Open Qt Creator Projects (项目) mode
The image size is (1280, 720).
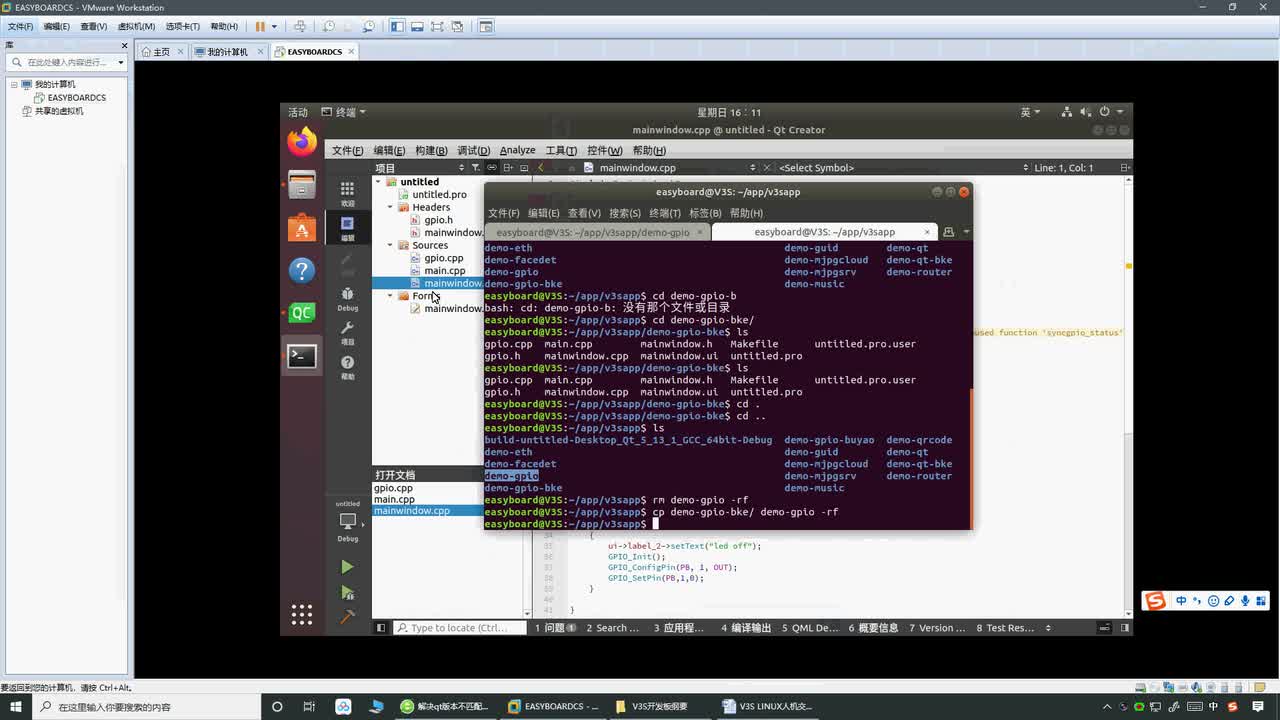(x=347, y=333)
